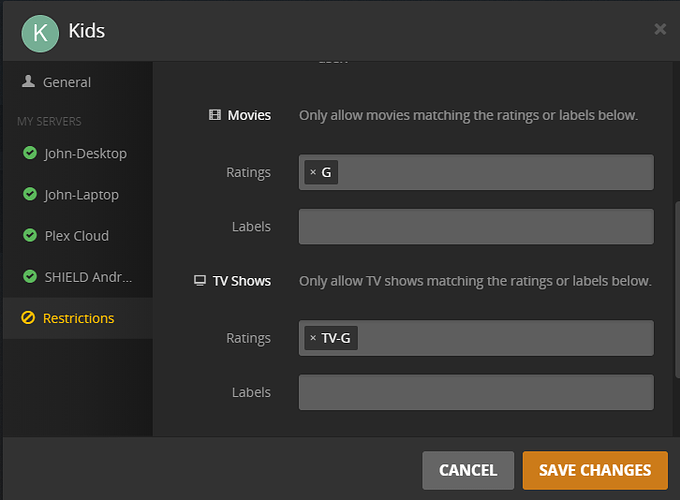The width and height of the screenshot is (680, 500).
Task: Click the Movies Labels input field
Action: click(x=476, y=227)
